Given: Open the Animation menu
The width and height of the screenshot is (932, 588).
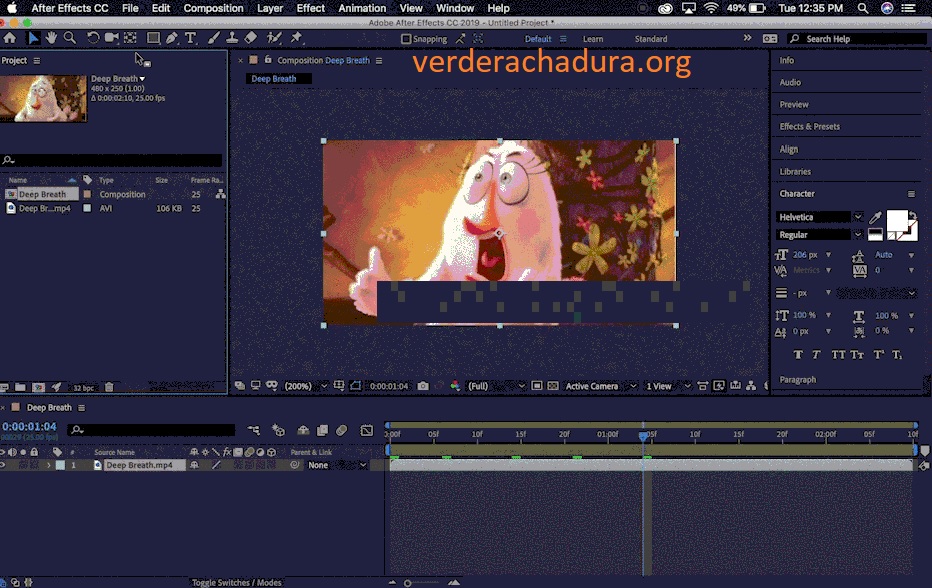Looking at the screenshot, I should (x=362, y=8).
